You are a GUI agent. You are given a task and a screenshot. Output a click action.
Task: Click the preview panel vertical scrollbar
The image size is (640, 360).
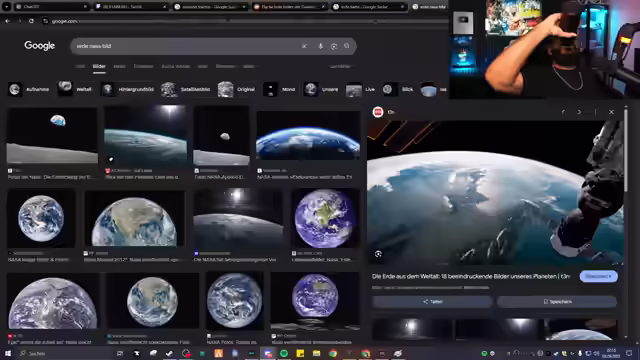tap(626, 149)
